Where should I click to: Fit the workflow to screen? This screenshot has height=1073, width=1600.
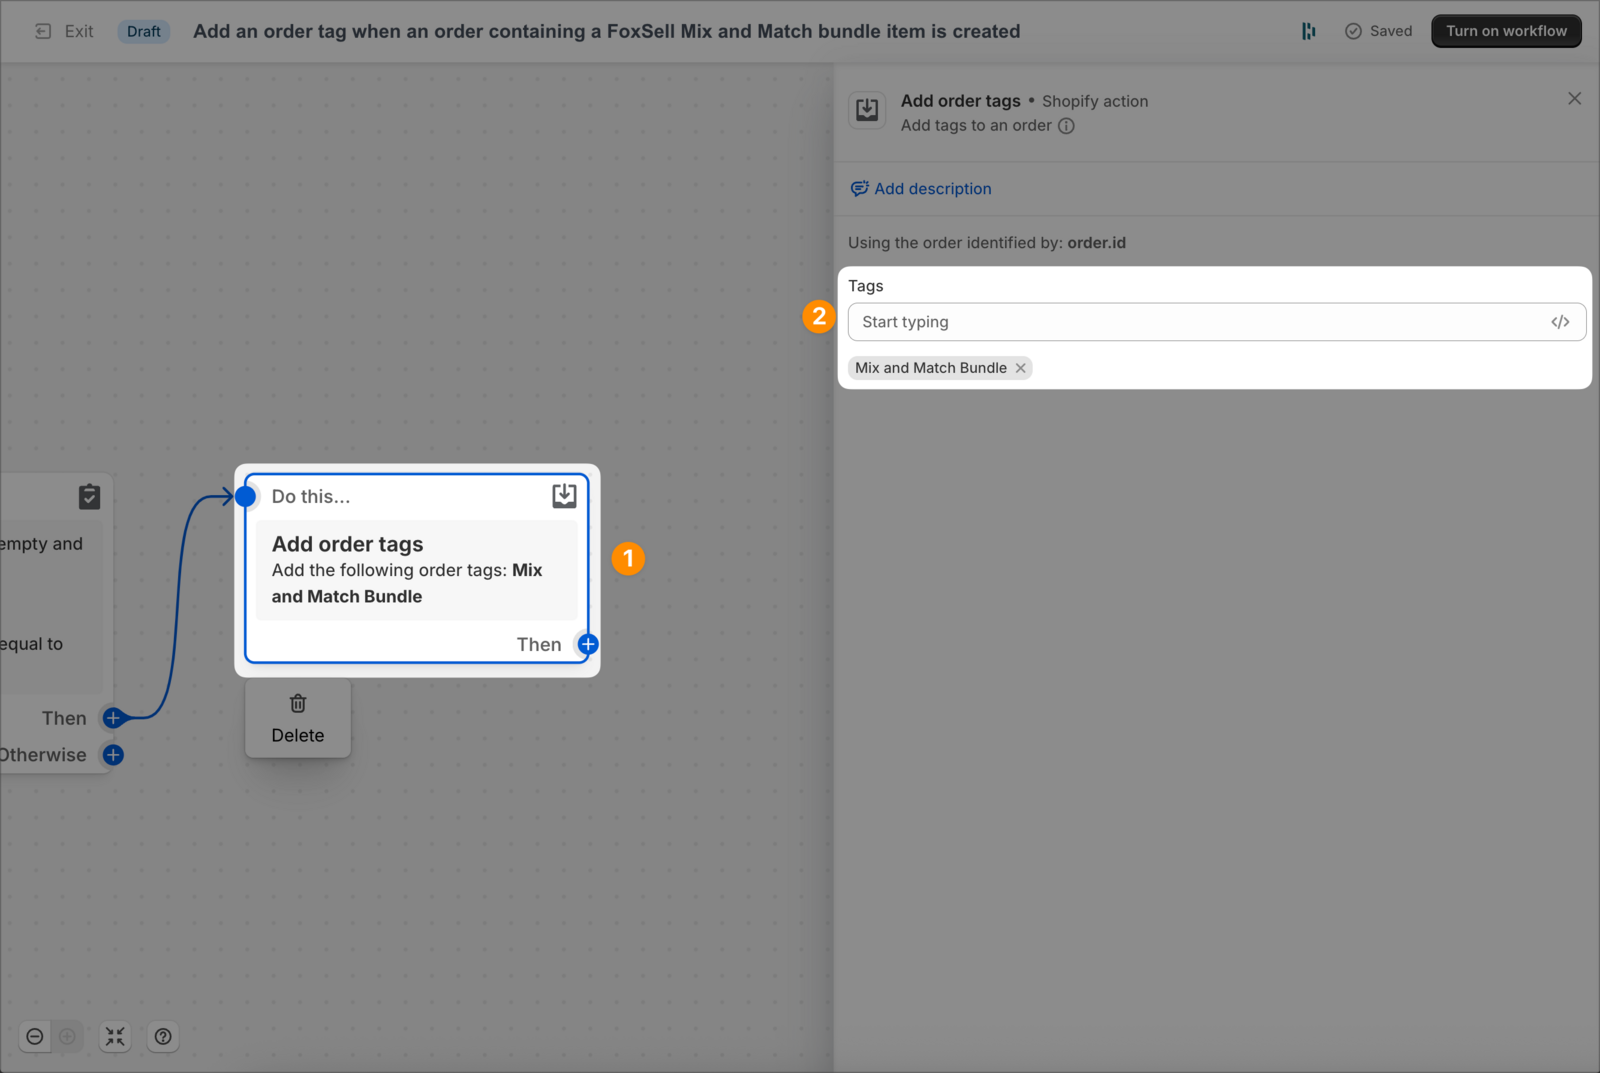tap(114, 1036)
